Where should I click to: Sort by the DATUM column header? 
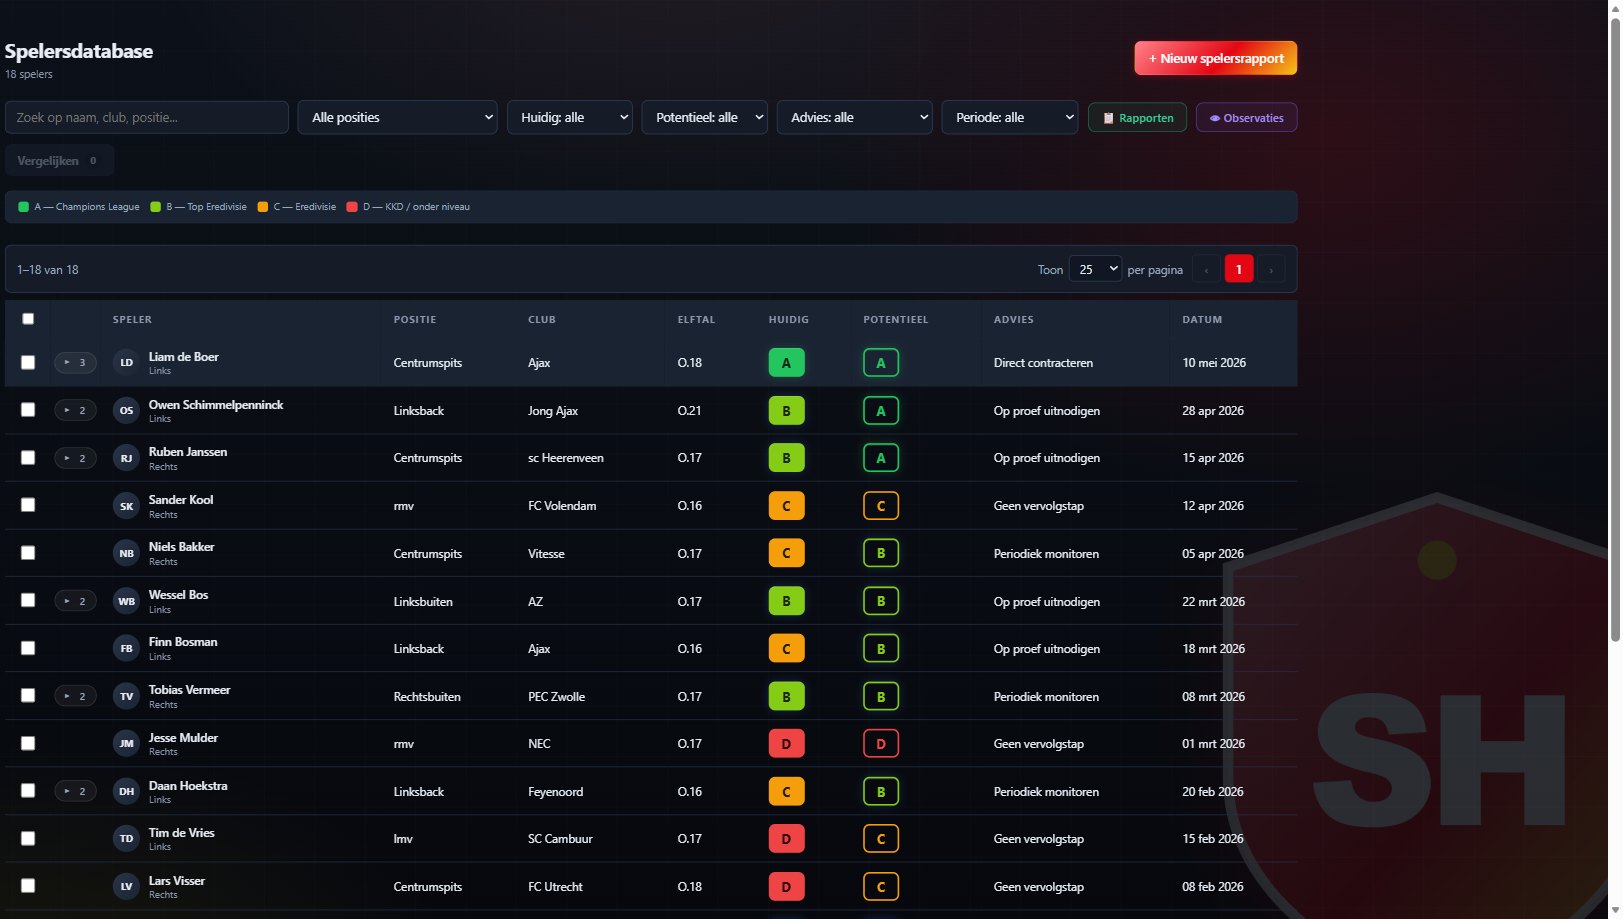[x=1202, y=320]
